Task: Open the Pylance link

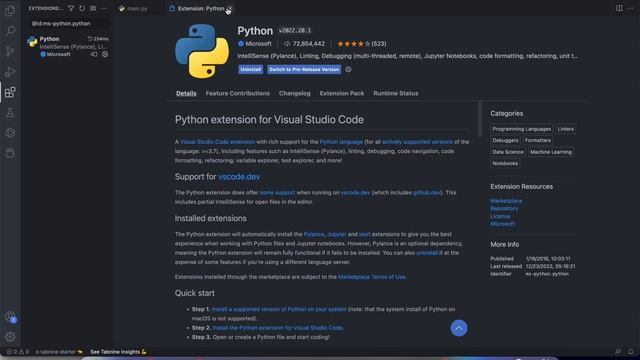Action: tap(314, 234)
